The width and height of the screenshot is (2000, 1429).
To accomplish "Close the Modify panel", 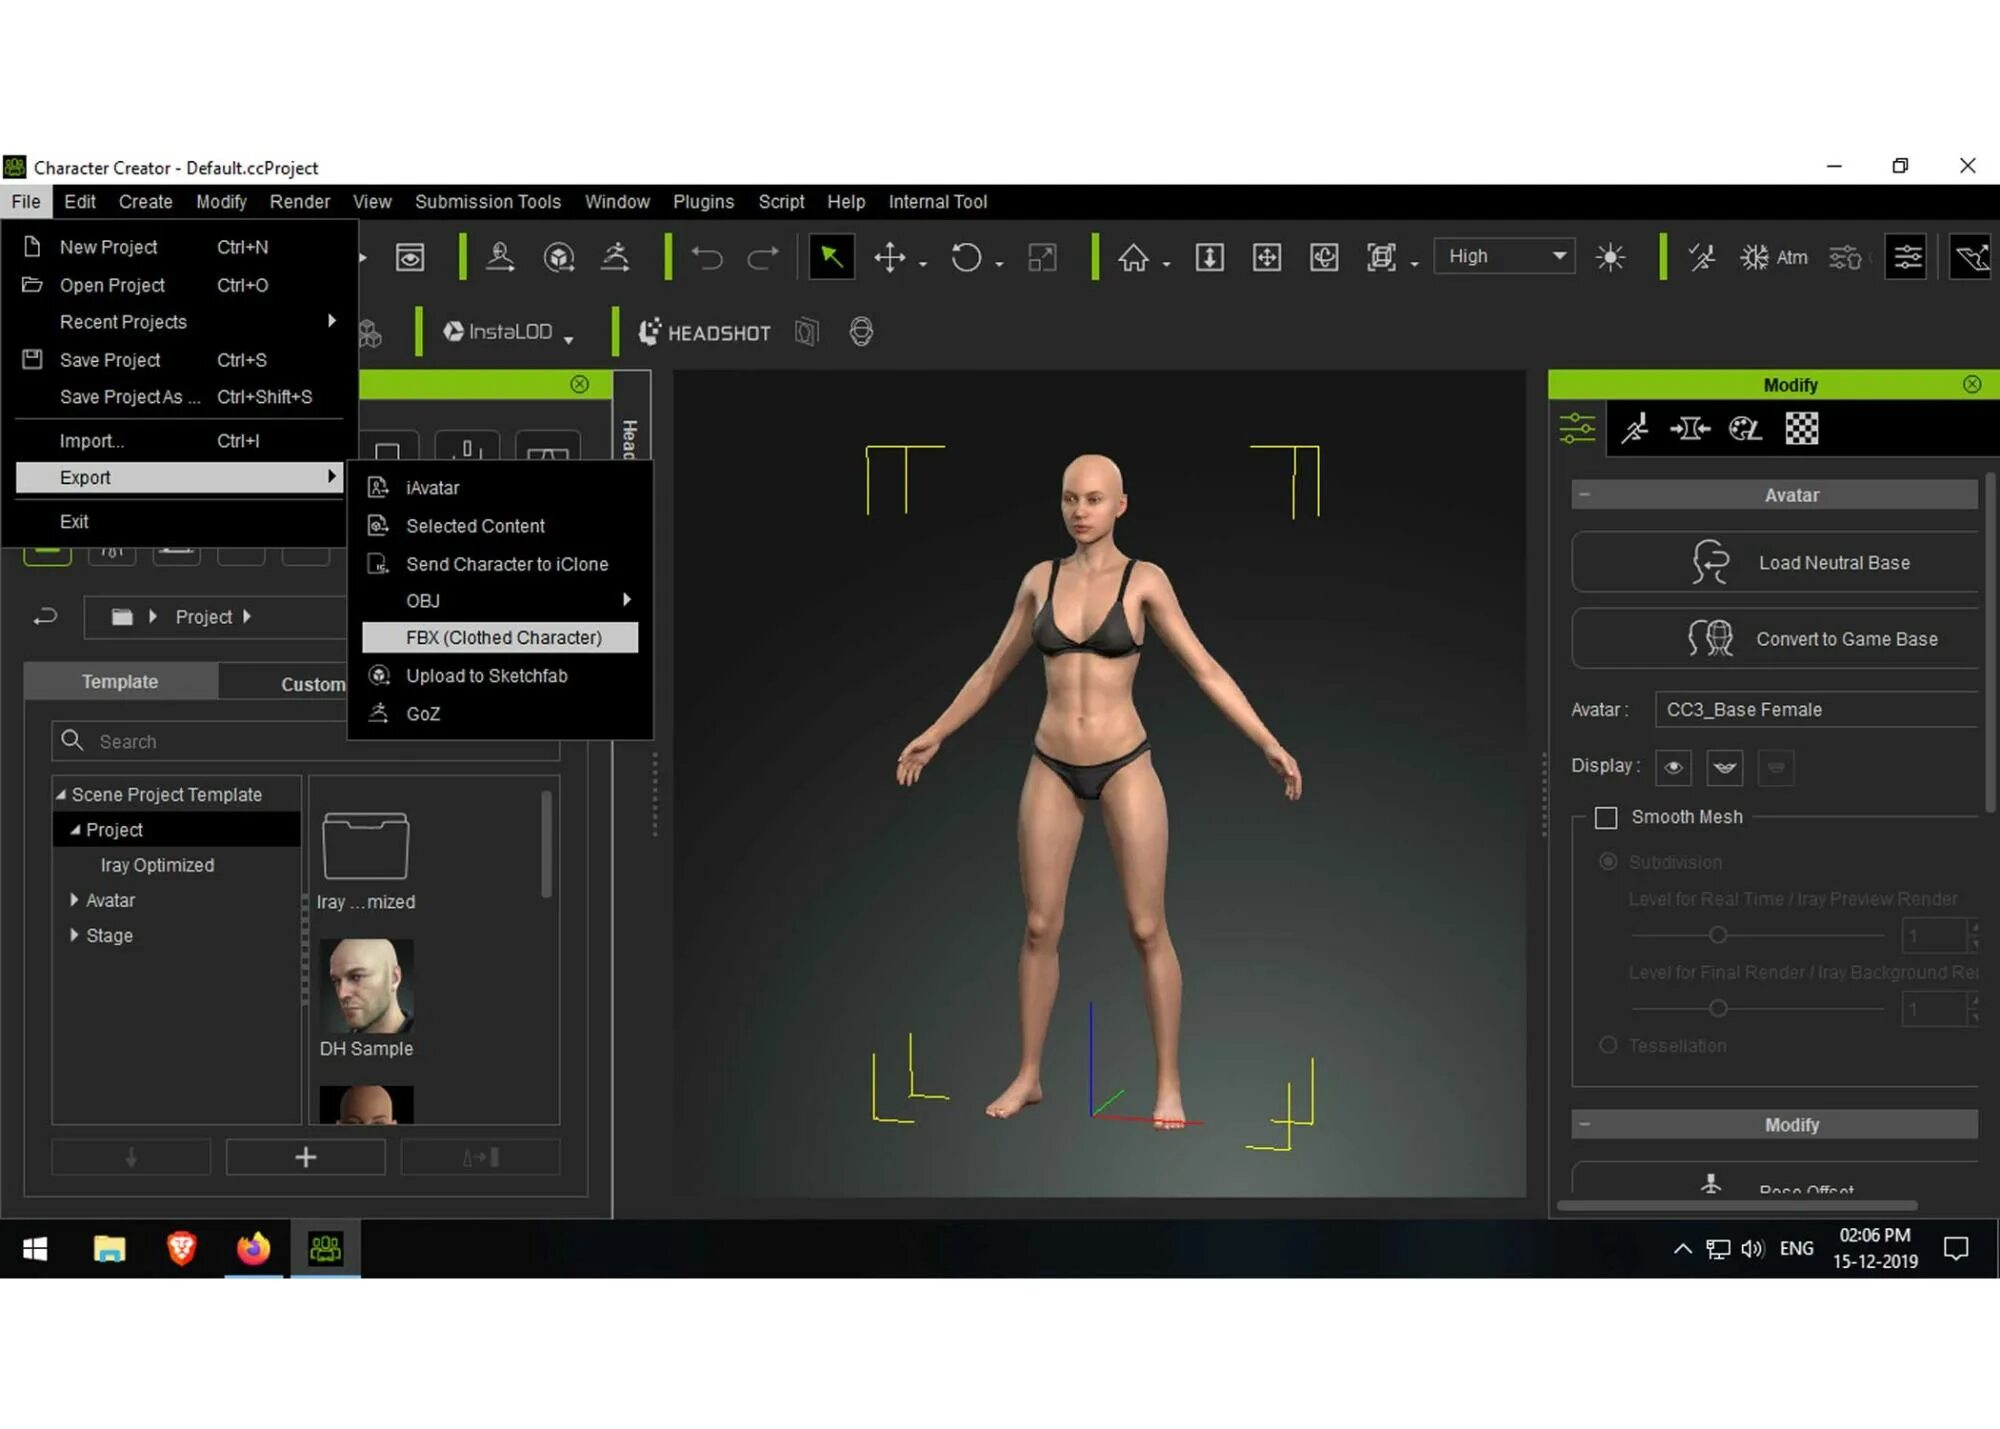I will (1971, 384).
